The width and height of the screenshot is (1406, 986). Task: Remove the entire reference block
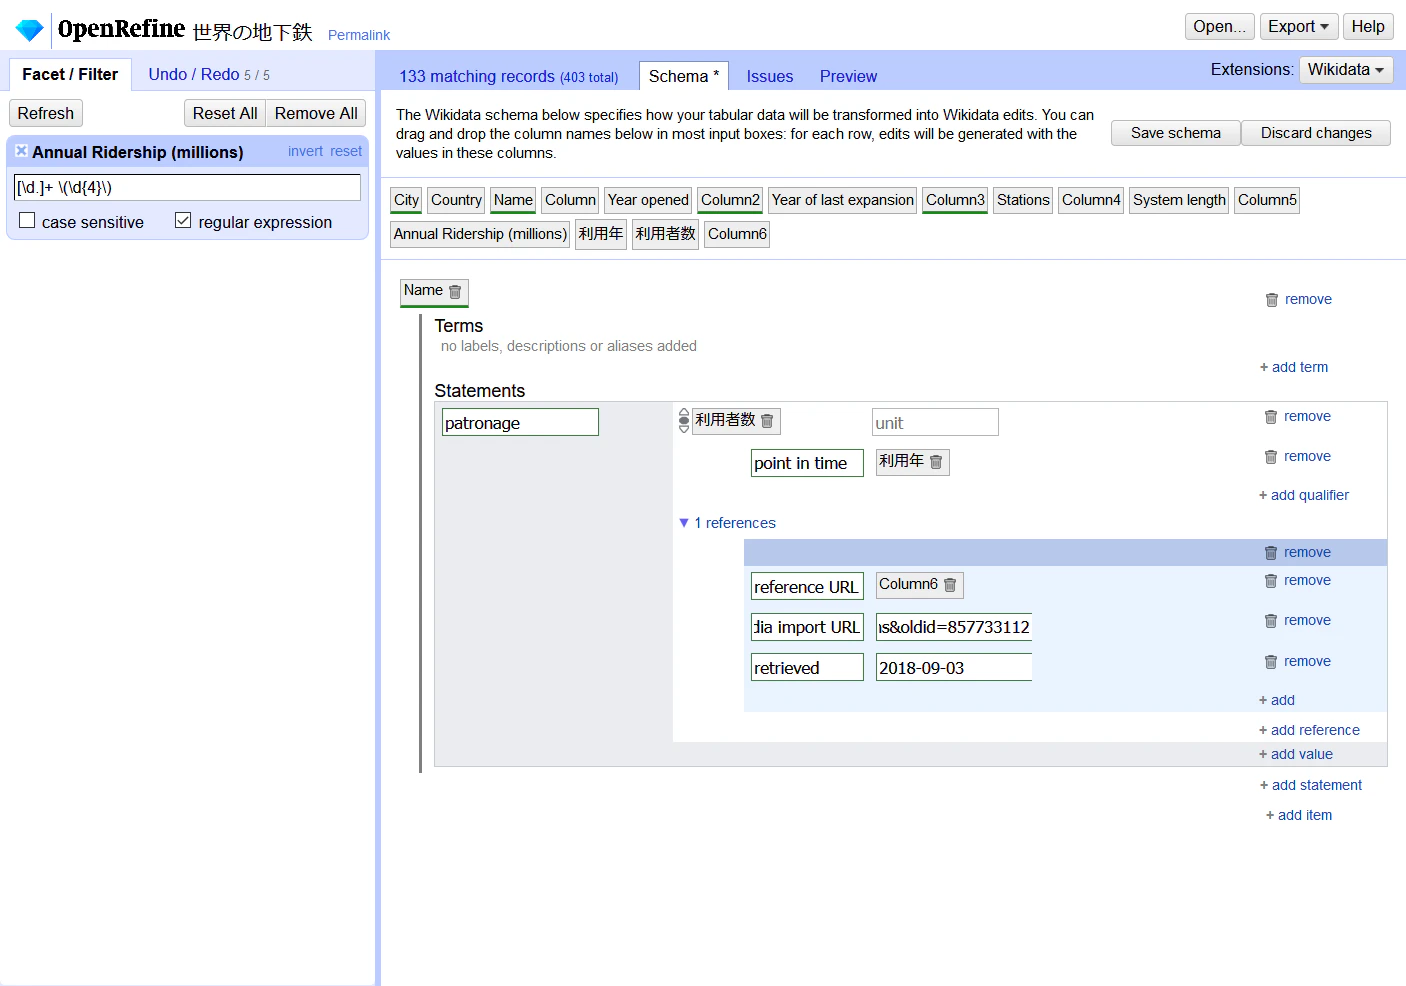point(1298,552)
